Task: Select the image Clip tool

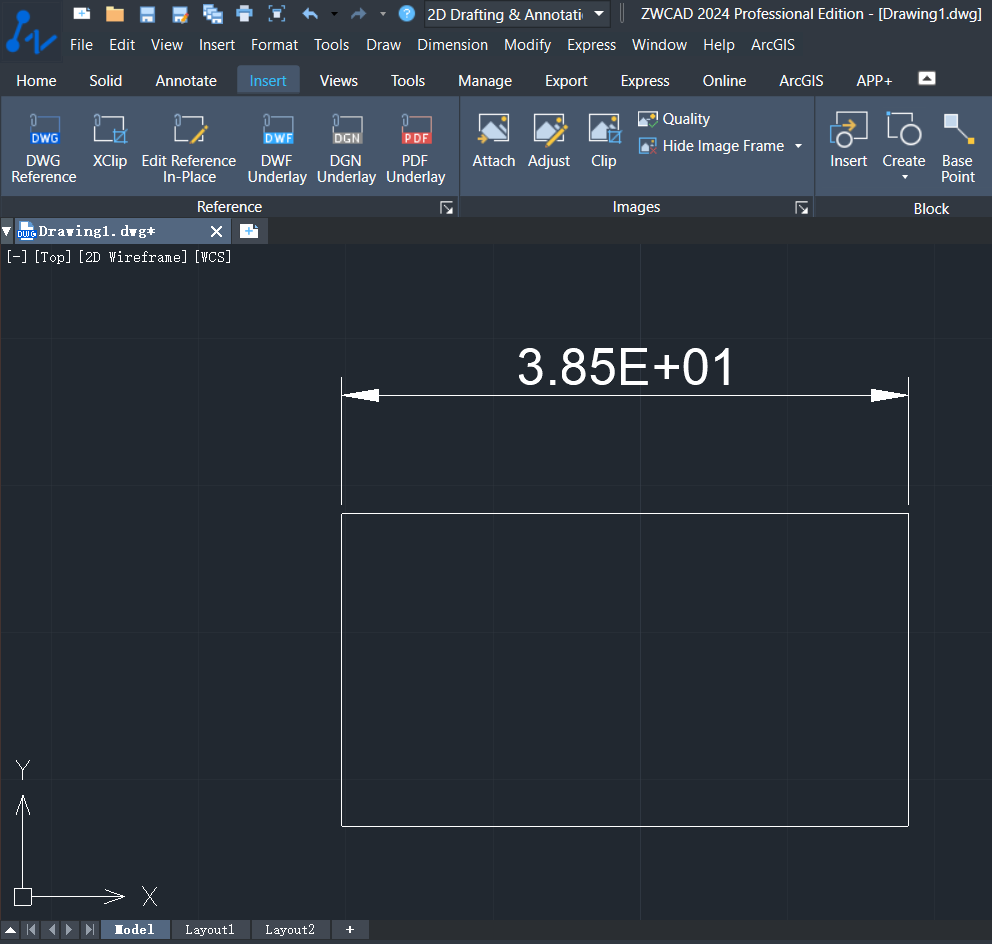Action: click(604, 141)
